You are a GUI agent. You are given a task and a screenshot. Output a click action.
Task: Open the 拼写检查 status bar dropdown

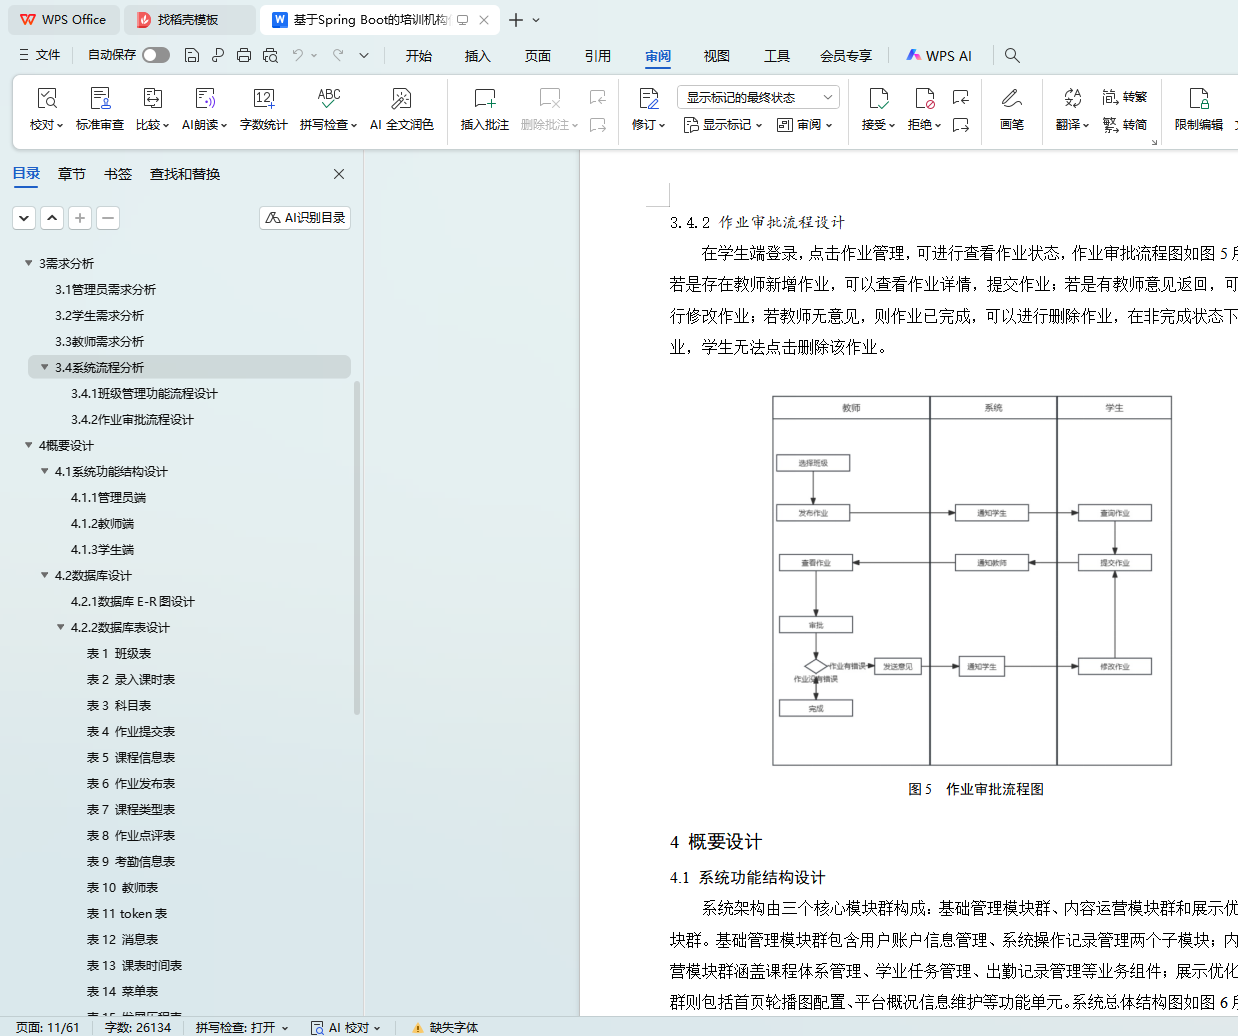[242, 1027]
